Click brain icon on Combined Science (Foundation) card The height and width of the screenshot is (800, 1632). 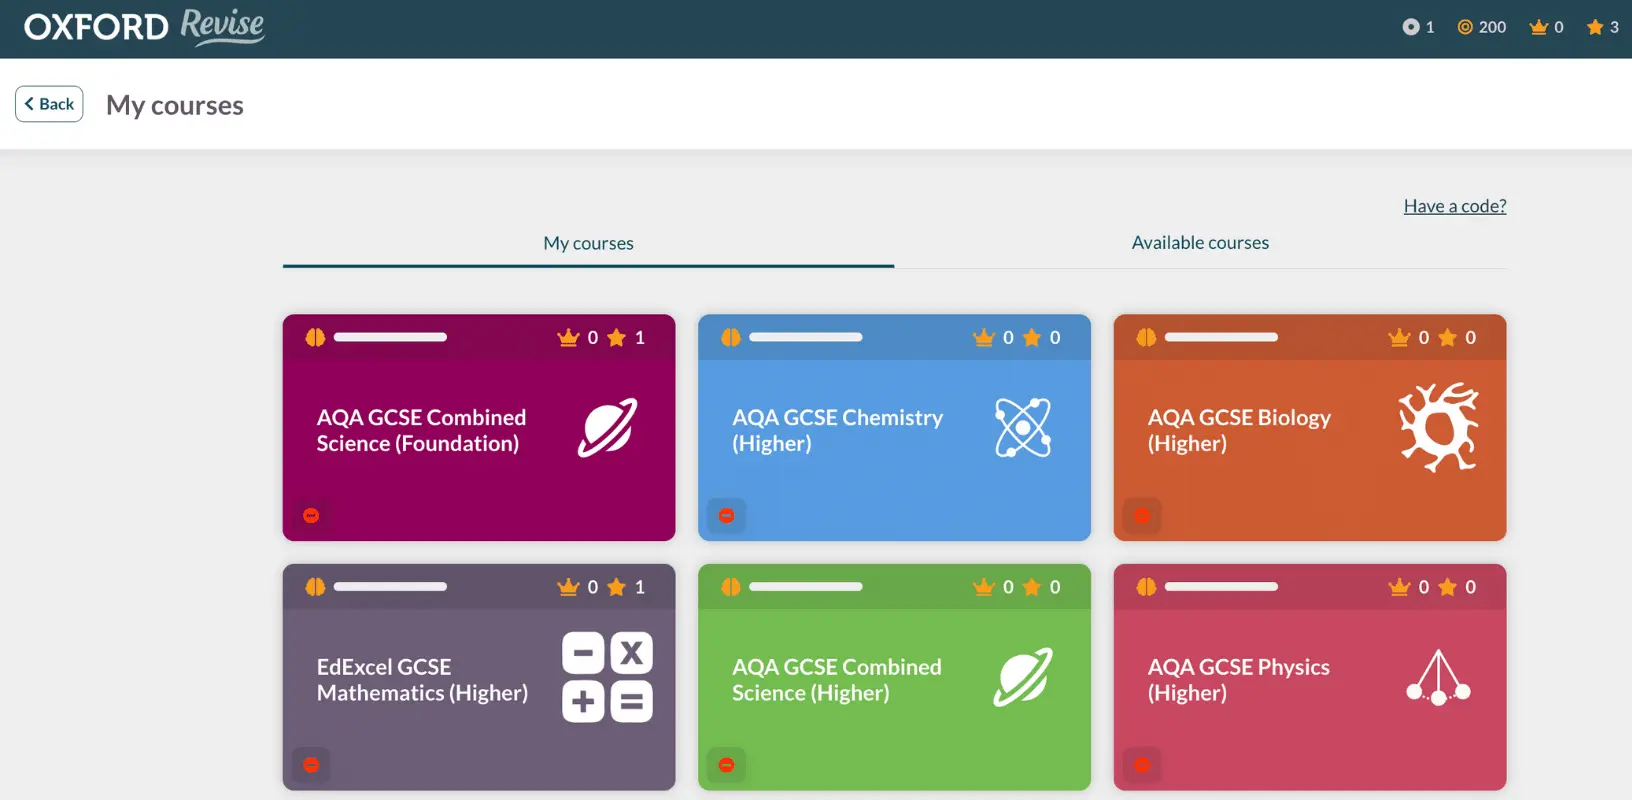[315, 337]
